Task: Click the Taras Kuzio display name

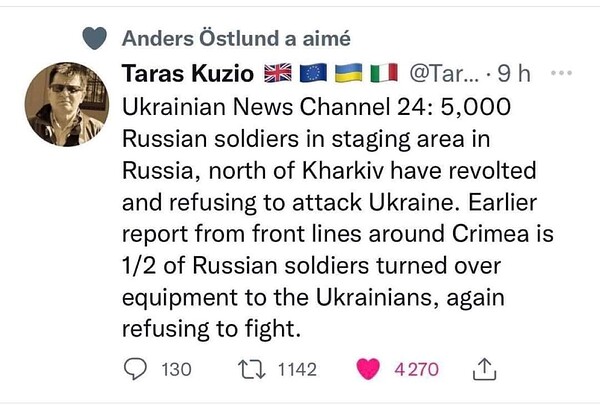Action: click(x=187, y=74)
